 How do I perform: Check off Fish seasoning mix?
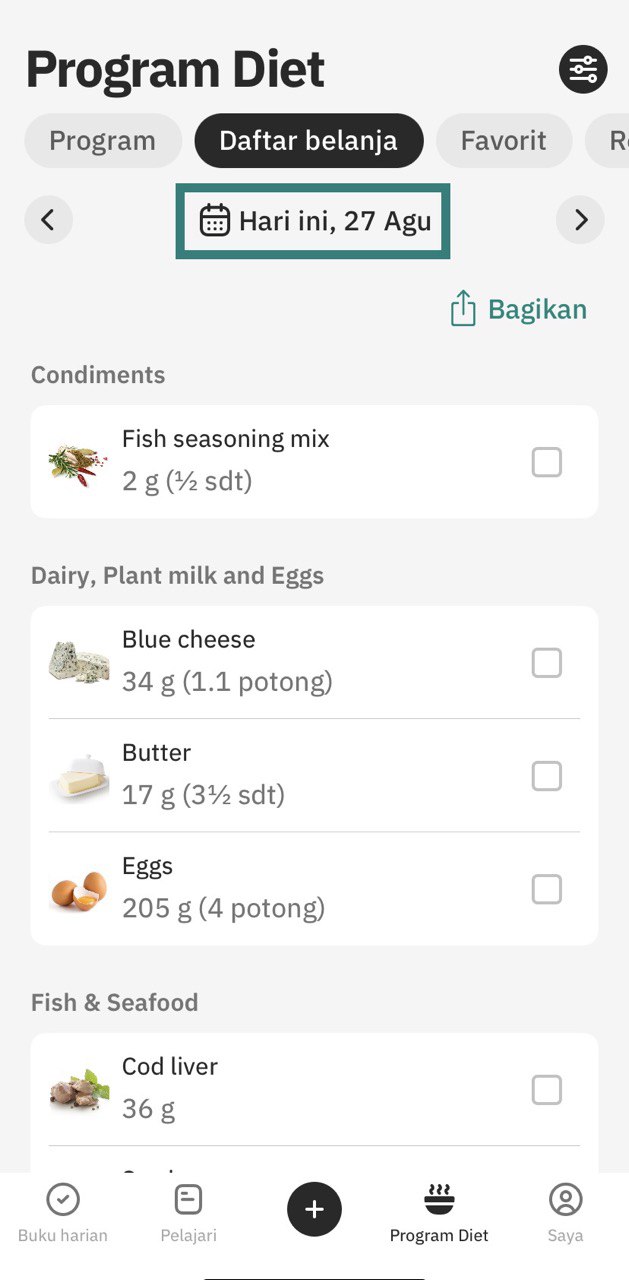coord(546,462)
